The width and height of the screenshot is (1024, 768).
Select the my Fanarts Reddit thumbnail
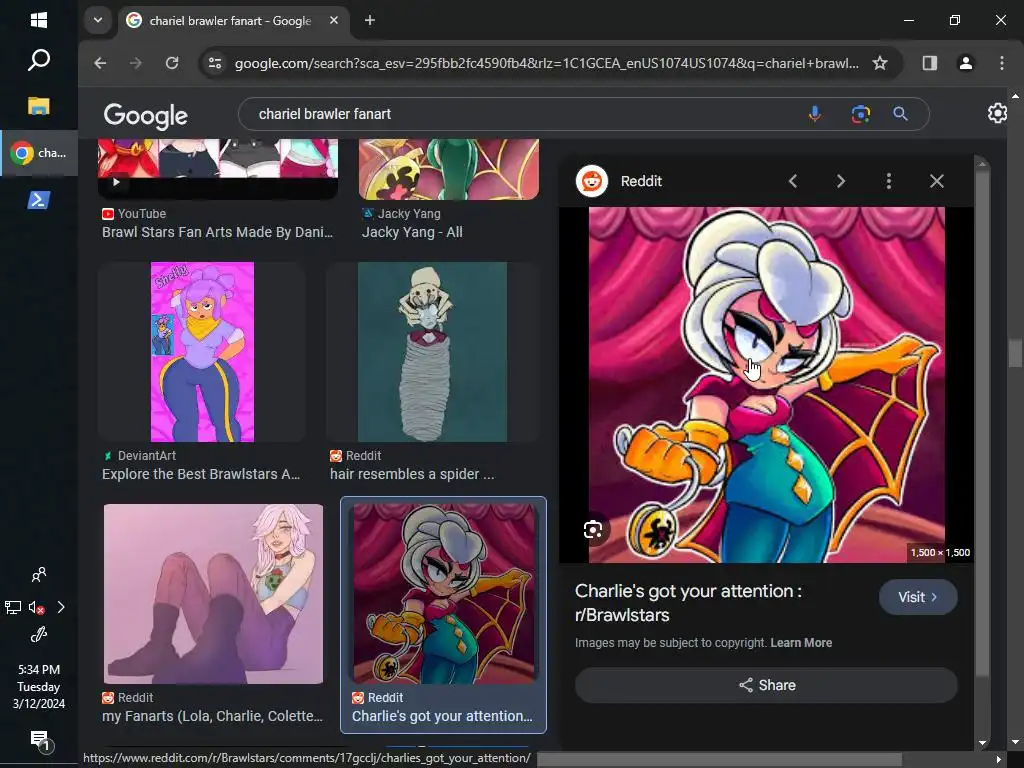click(x=213, y=594)
